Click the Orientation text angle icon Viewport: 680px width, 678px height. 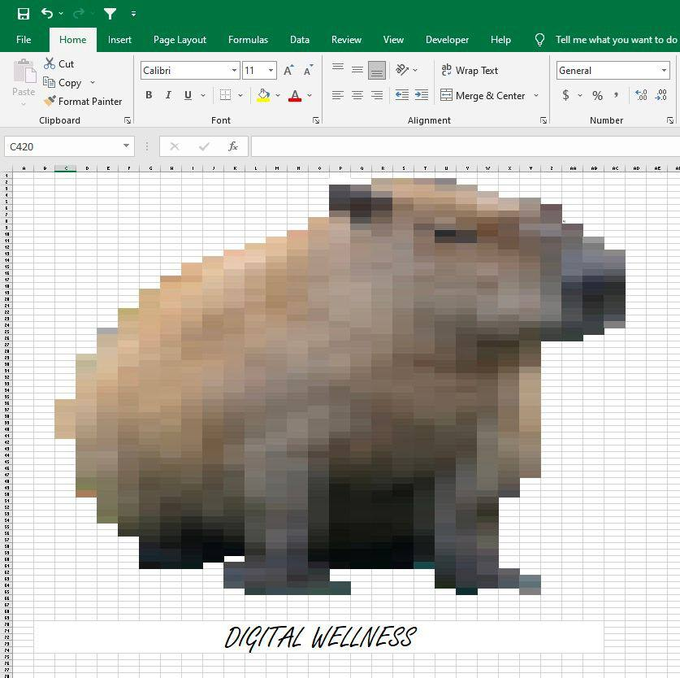pos(402,70)
